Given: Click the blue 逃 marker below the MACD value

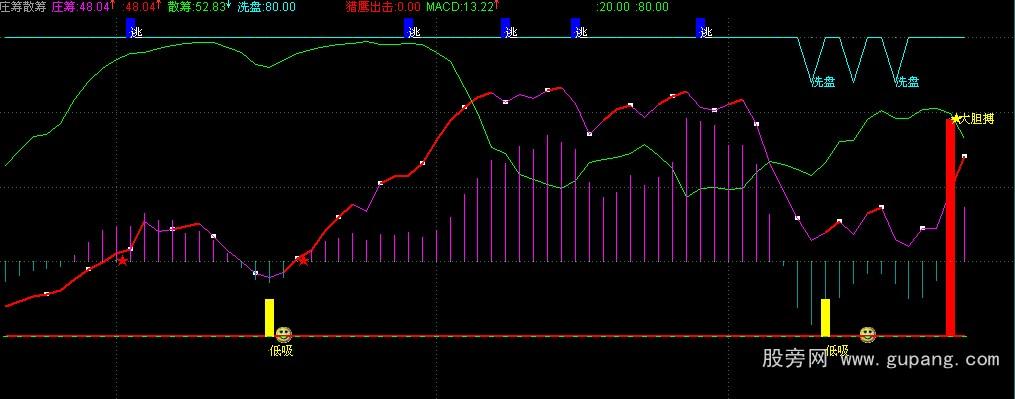Looking at the screenshot, I should [x=509, y=29].
